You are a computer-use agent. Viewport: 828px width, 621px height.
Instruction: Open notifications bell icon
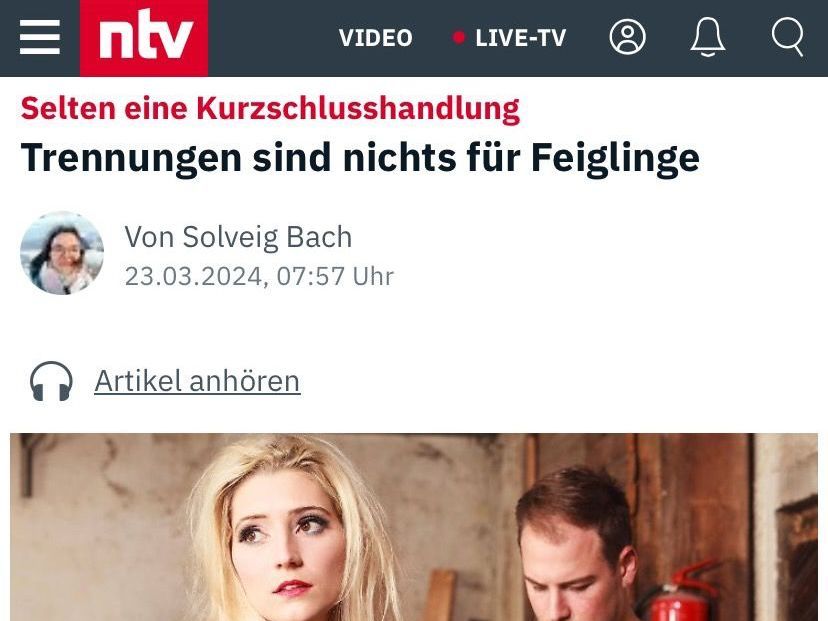point(708,37)
